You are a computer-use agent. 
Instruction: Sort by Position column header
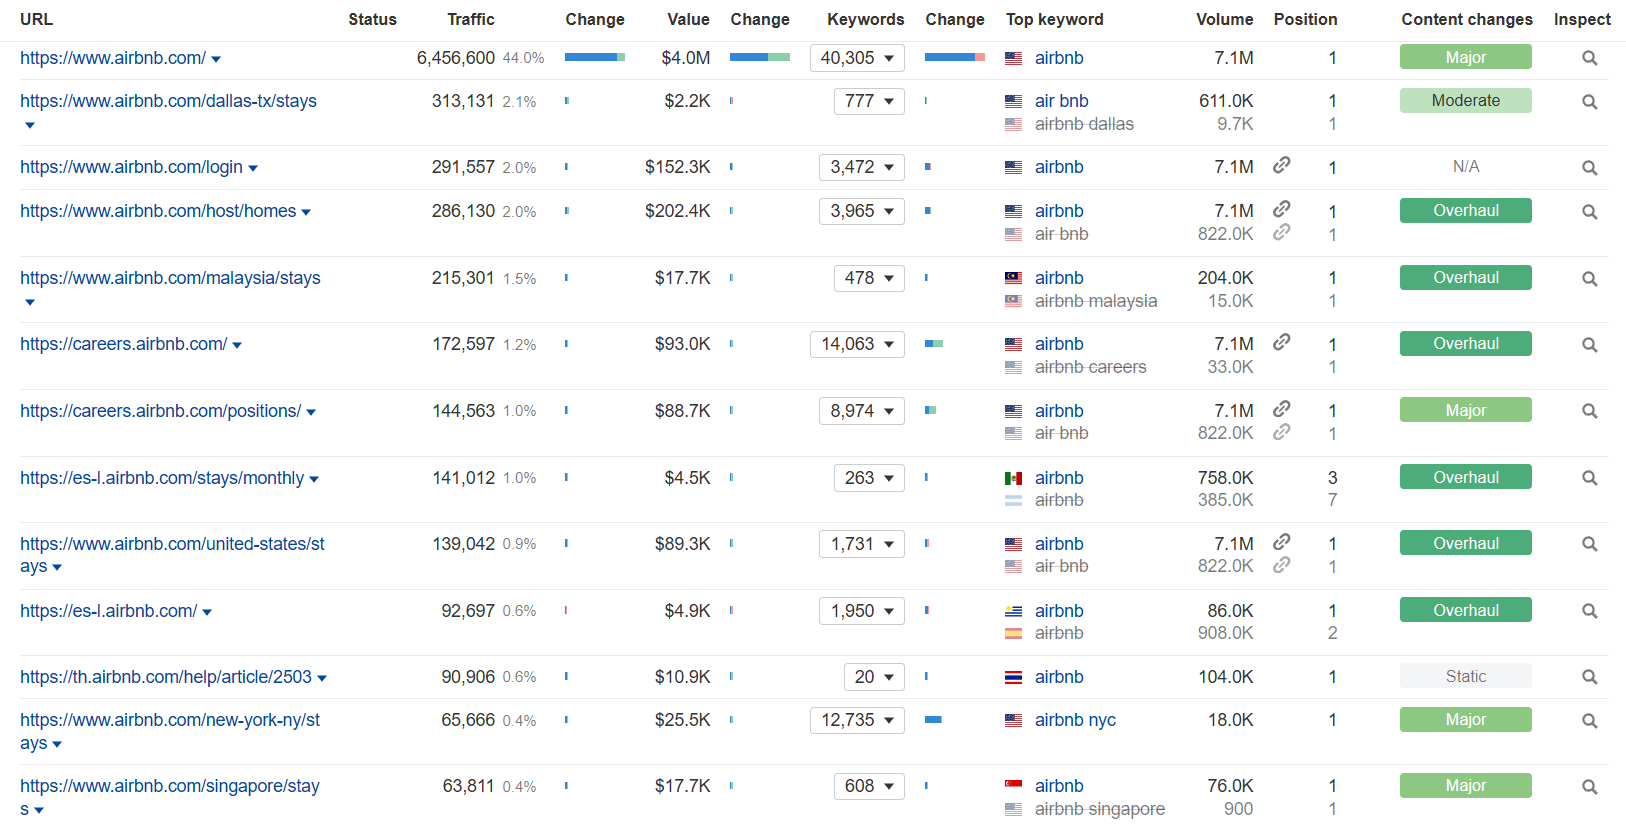(1305, 19)
